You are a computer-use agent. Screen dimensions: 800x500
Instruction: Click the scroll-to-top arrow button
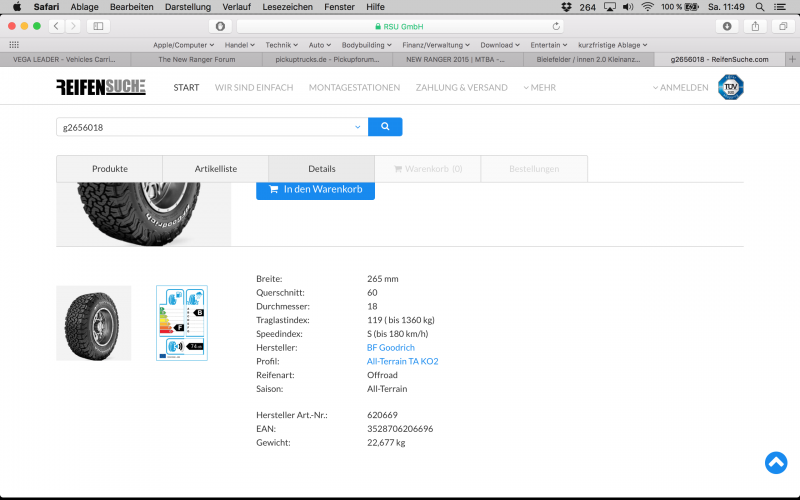point(776,463)
